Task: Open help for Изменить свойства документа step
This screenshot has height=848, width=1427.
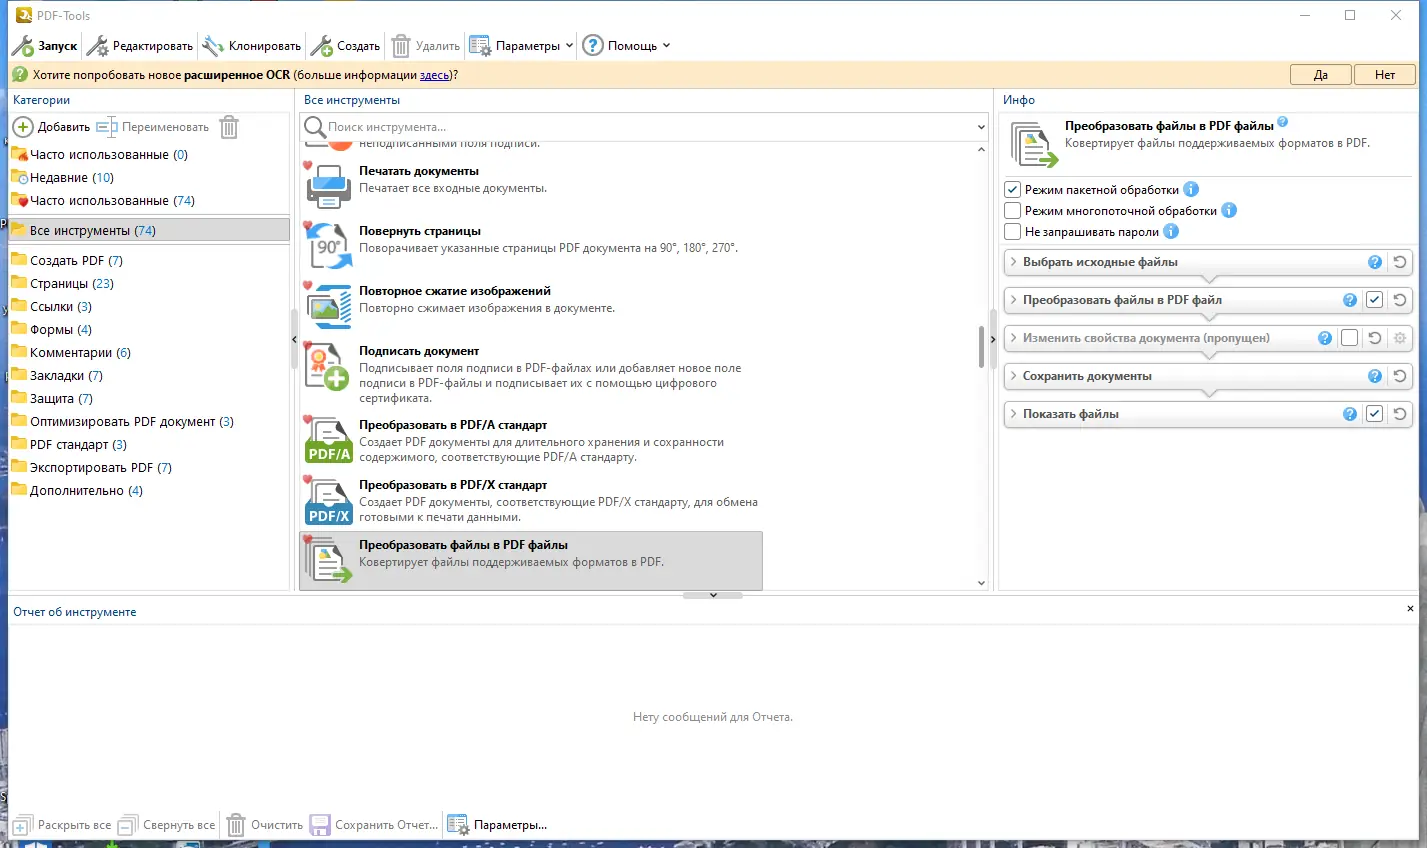Action: coord(1325,338)
